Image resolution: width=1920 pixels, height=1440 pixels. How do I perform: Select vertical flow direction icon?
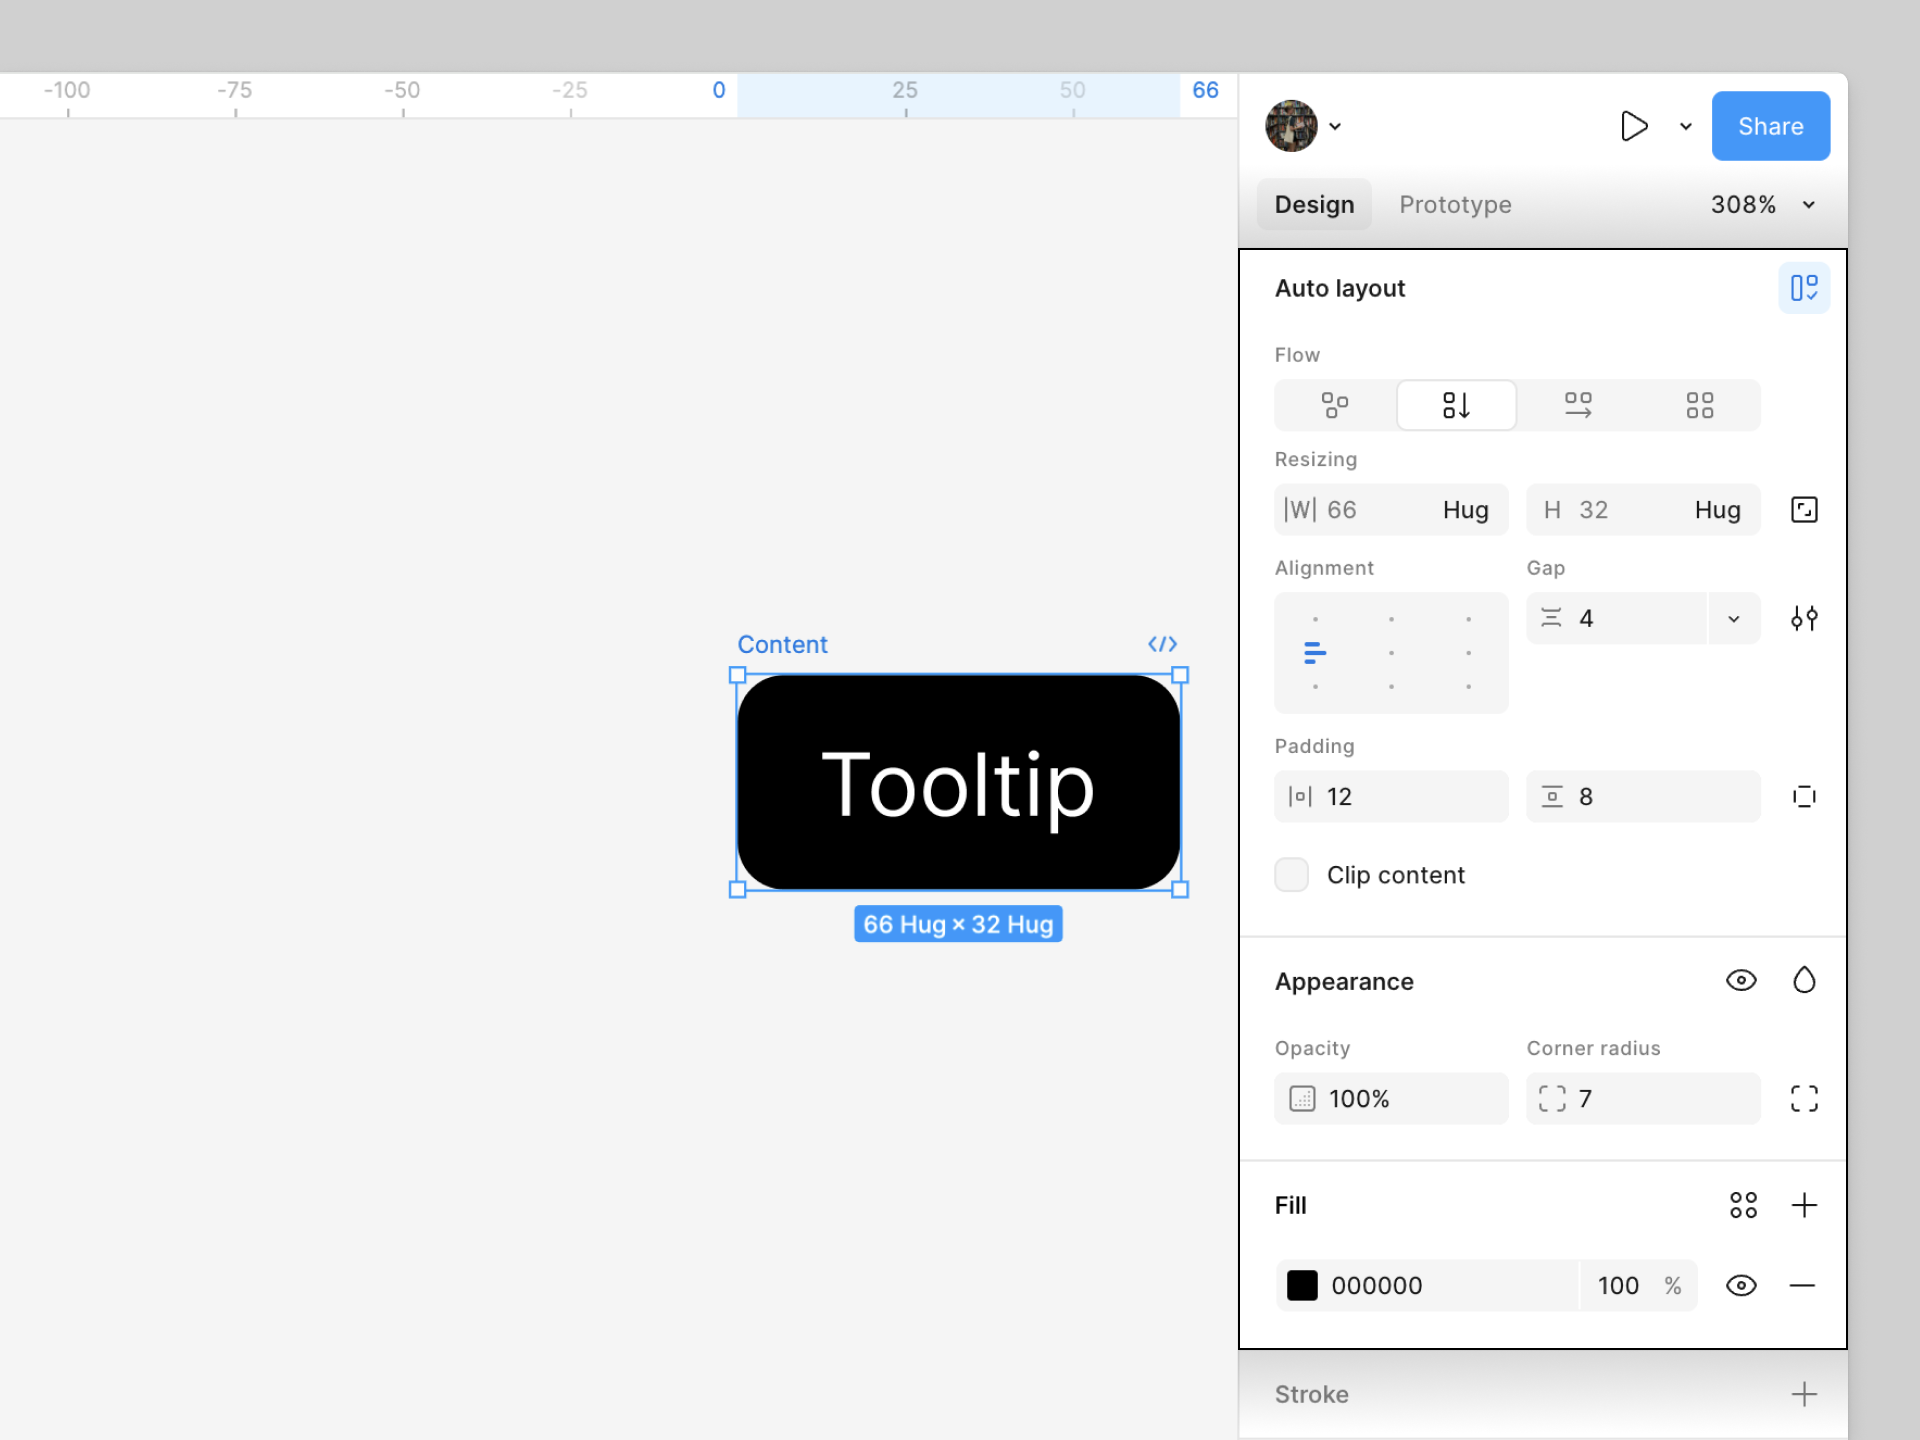(x=1456, y=405)
